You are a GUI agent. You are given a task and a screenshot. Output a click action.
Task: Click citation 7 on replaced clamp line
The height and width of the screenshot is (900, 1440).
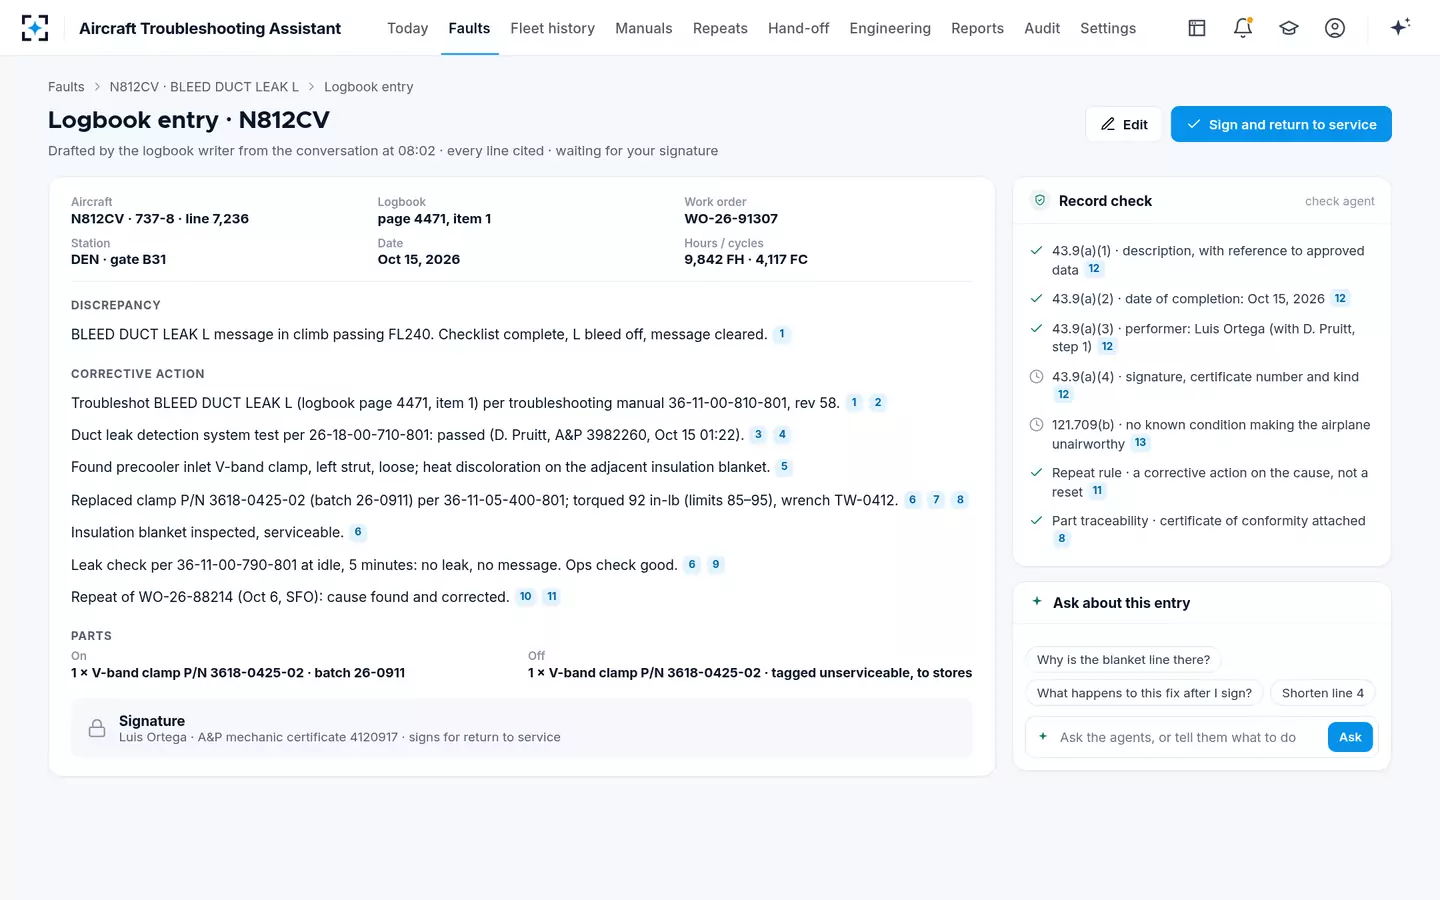pyautogui.click(x=936, y=500)
